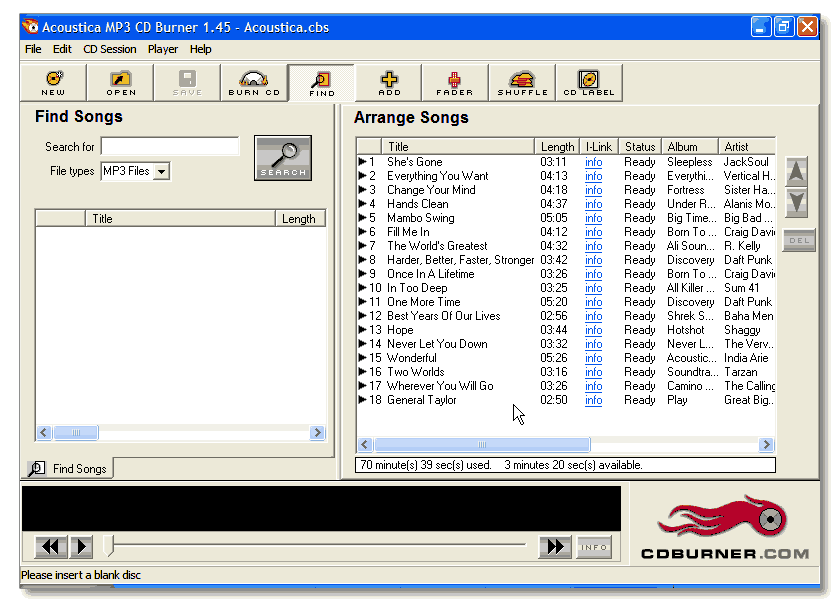This screenshot has width=840, height=603.
Task: Click the play button in the player
Action: click(81, 546)
